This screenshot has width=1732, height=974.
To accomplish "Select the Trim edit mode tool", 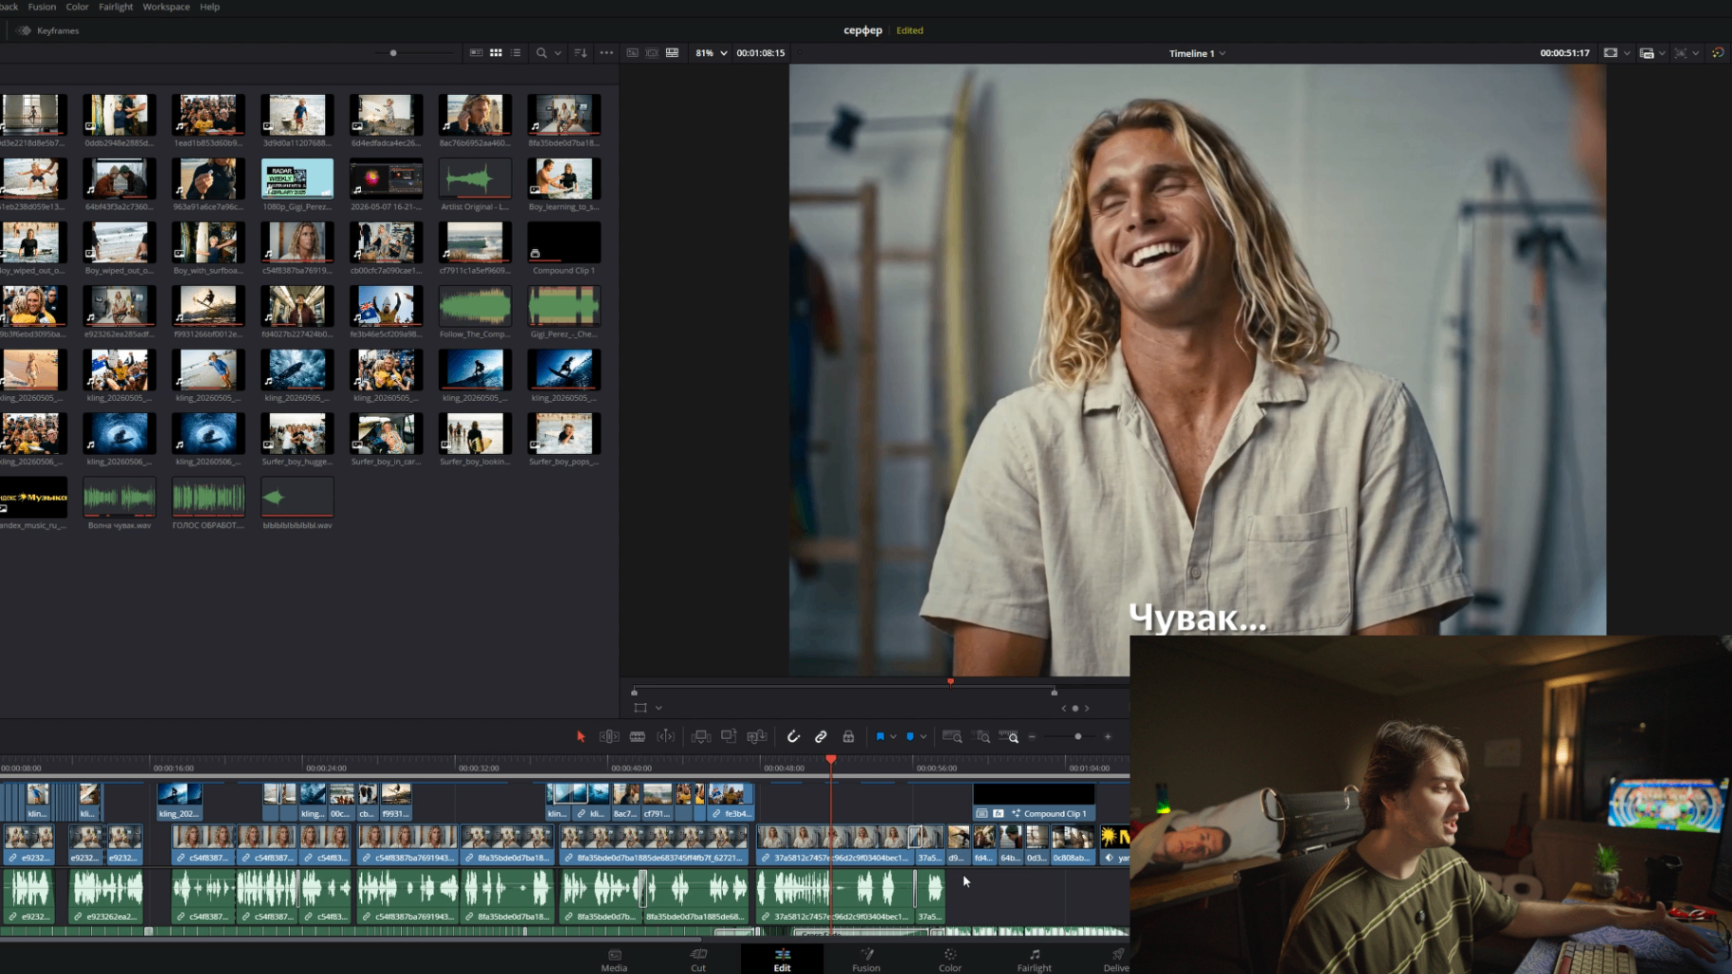I will coord(609,737).
